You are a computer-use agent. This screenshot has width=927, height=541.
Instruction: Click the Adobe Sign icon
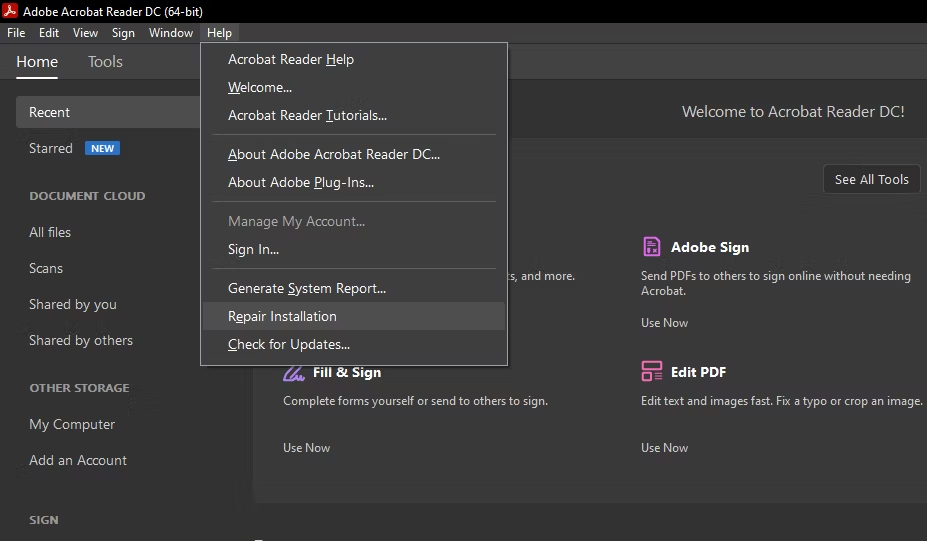652,247
